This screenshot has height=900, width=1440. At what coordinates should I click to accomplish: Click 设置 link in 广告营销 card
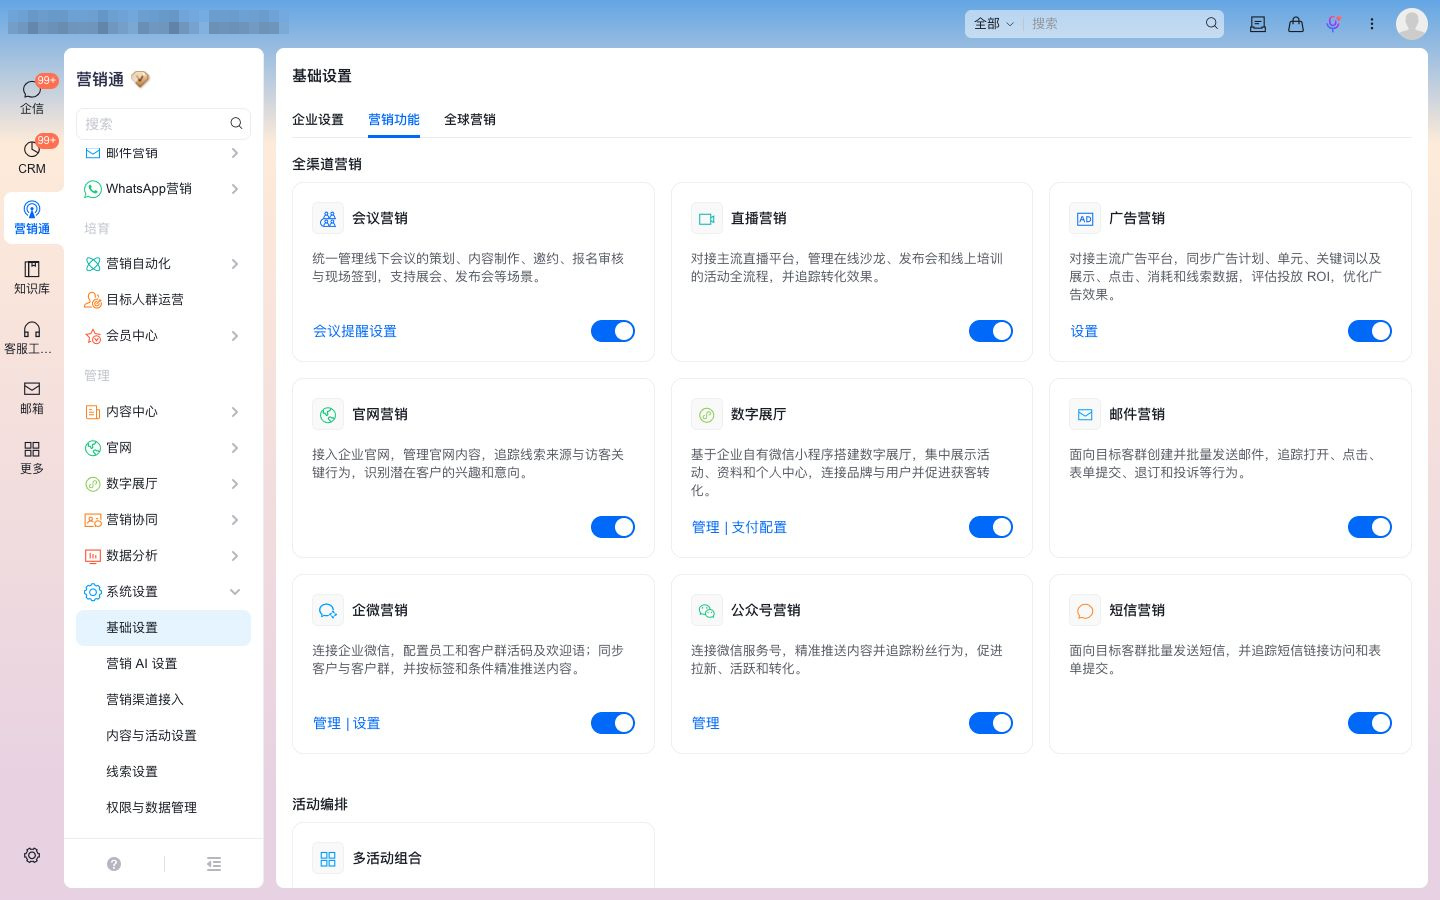pyautogui.click(x=1084, y=331)
